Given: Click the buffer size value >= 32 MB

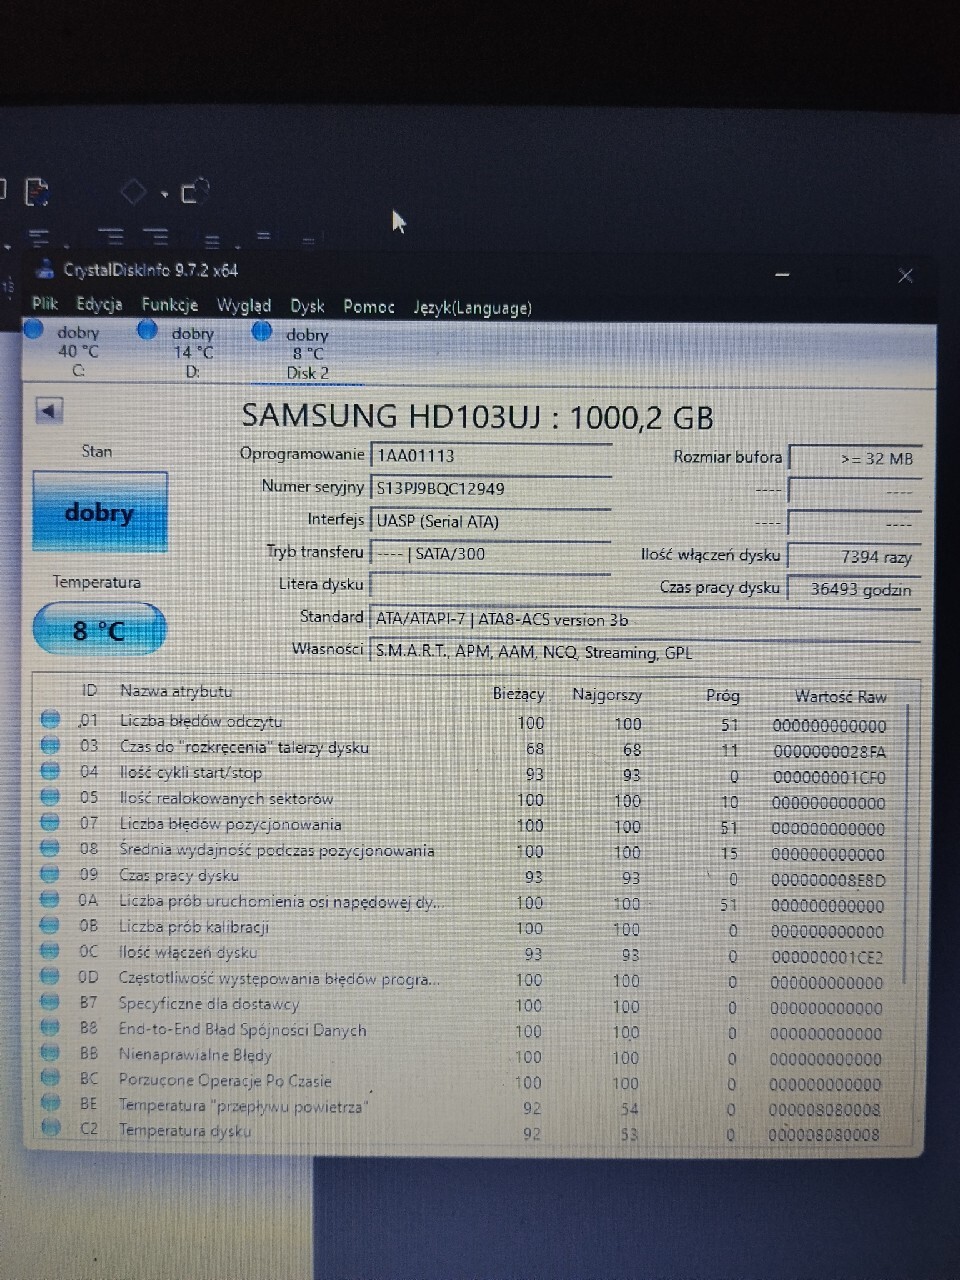Looking at the screenshot, I should pos(854,458).
